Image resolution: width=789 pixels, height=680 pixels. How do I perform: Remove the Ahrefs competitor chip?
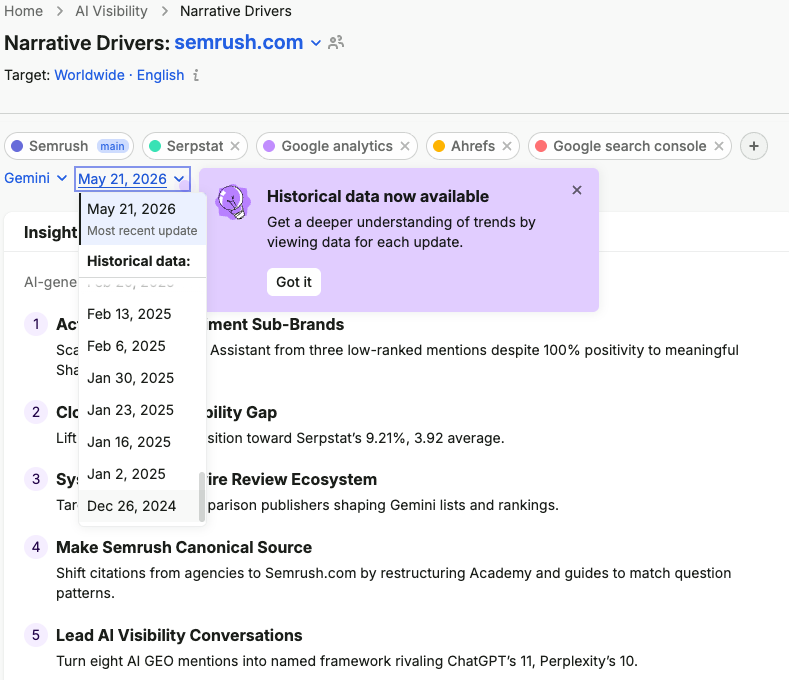[x=507, y=146]
